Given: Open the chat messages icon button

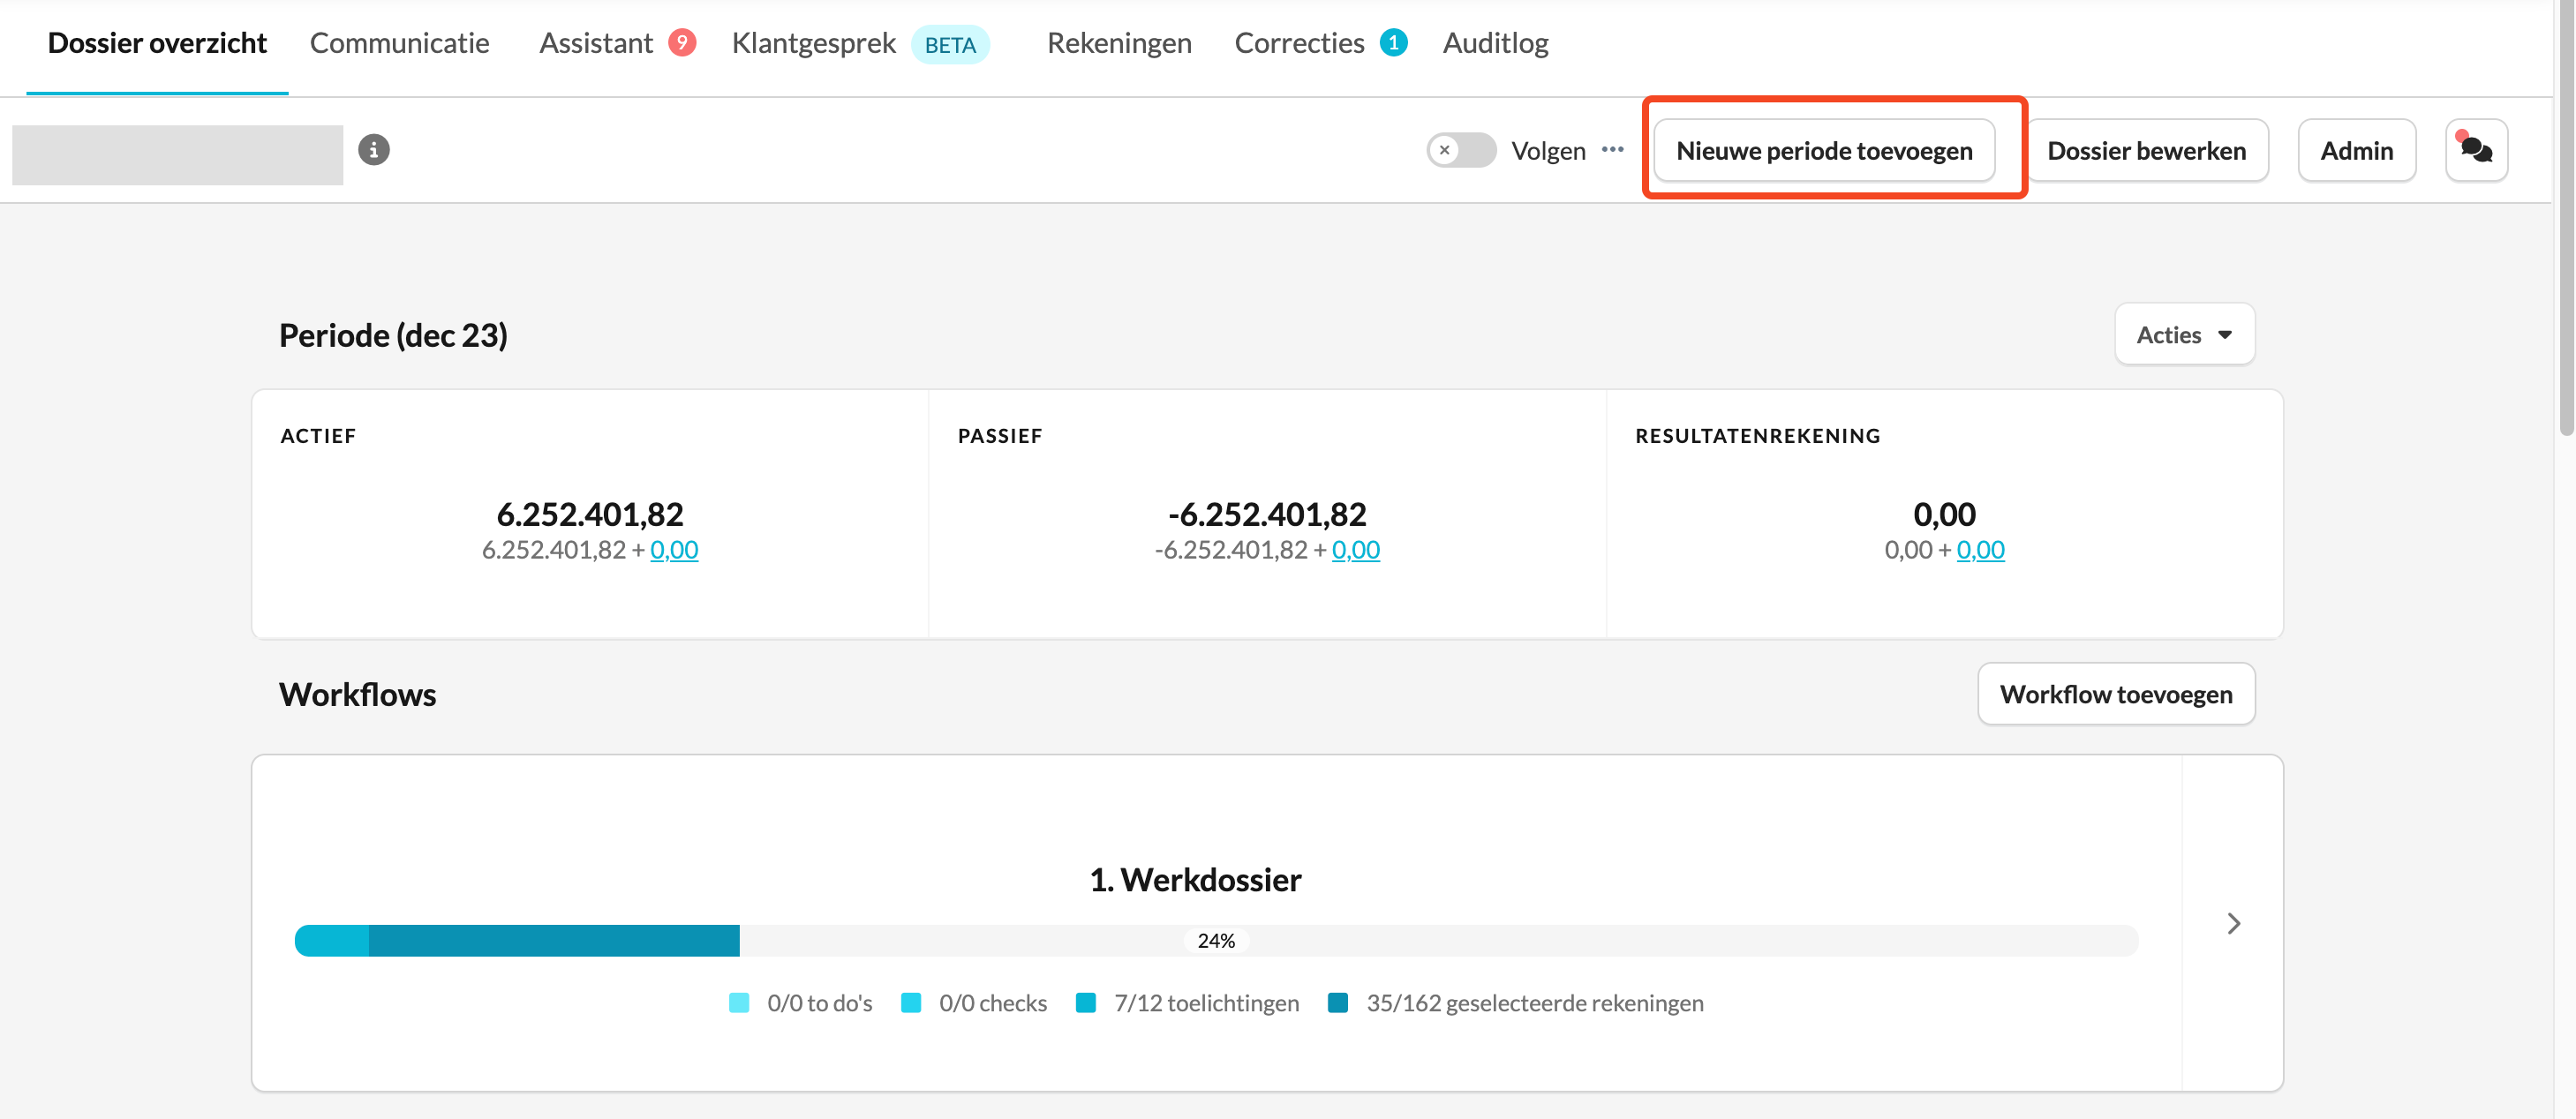Looking at the screenshot, I should pos(2475,150).
